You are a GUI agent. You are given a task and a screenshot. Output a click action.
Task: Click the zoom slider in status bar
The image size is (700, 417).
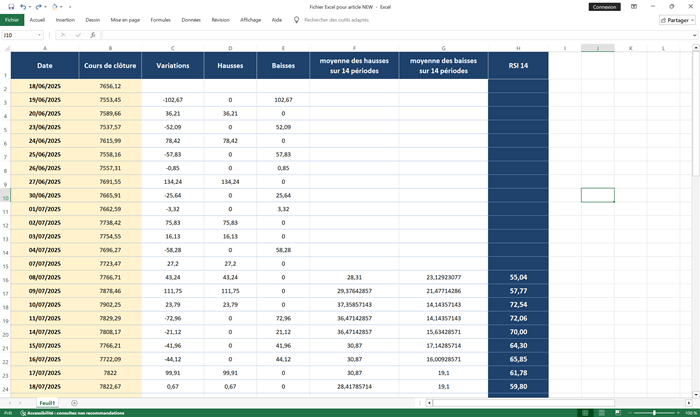click(653, 412)
